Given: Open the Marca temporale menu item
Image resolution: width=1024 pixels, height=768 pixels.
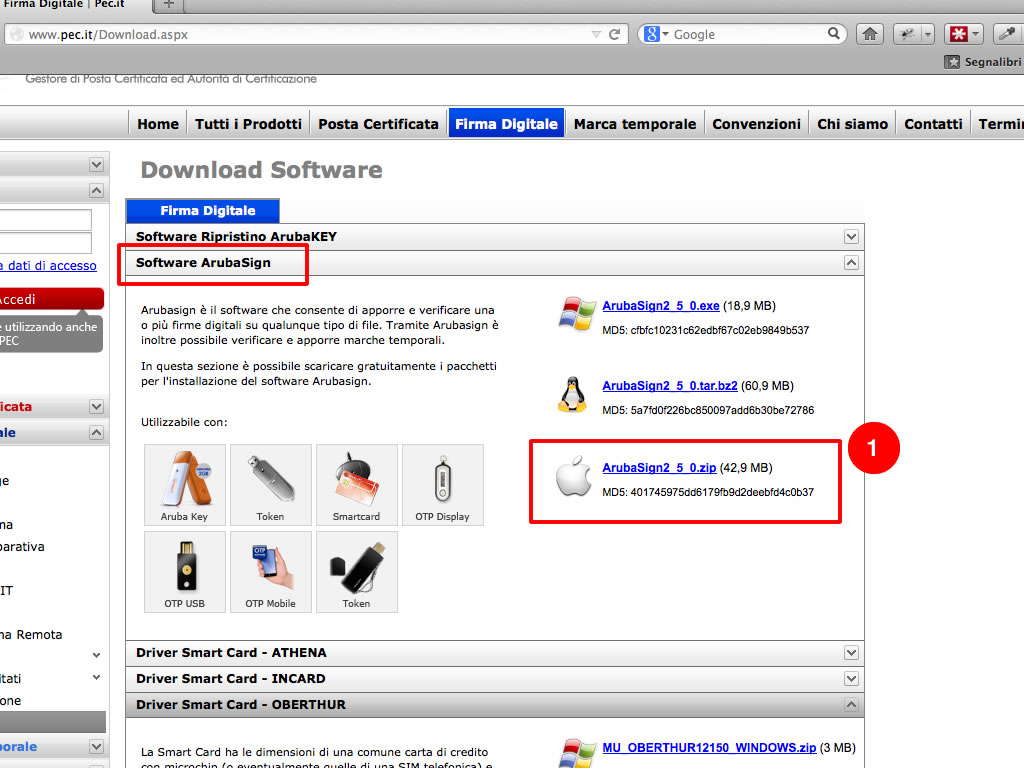Looking at the screenshot, I should (x=634, y=124).
